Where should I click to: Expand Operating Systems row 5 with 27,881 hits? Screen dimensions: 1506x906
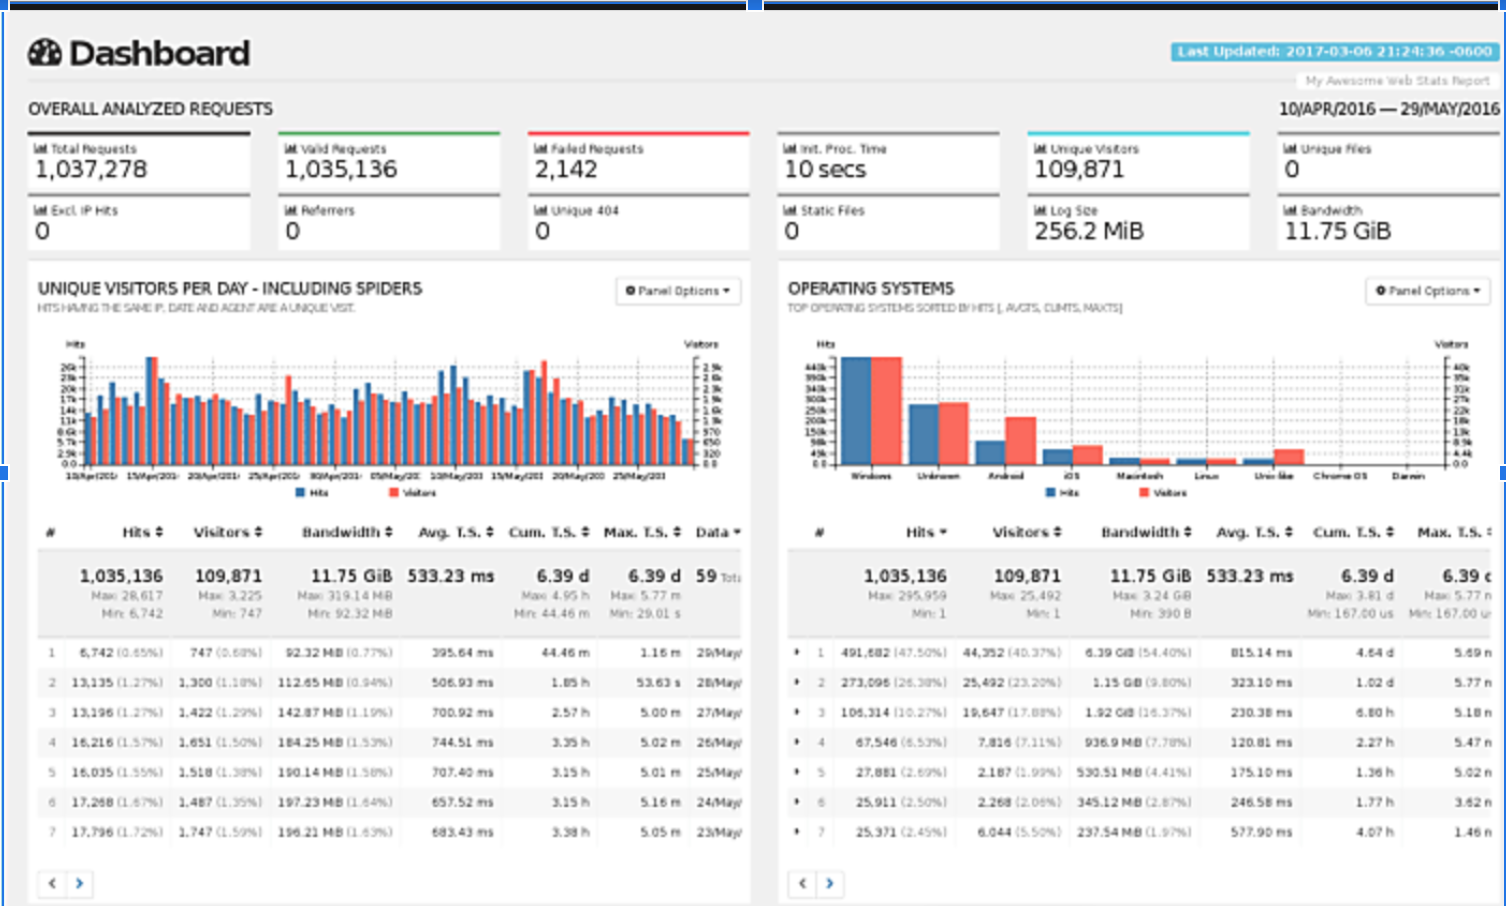coord(797,772)
